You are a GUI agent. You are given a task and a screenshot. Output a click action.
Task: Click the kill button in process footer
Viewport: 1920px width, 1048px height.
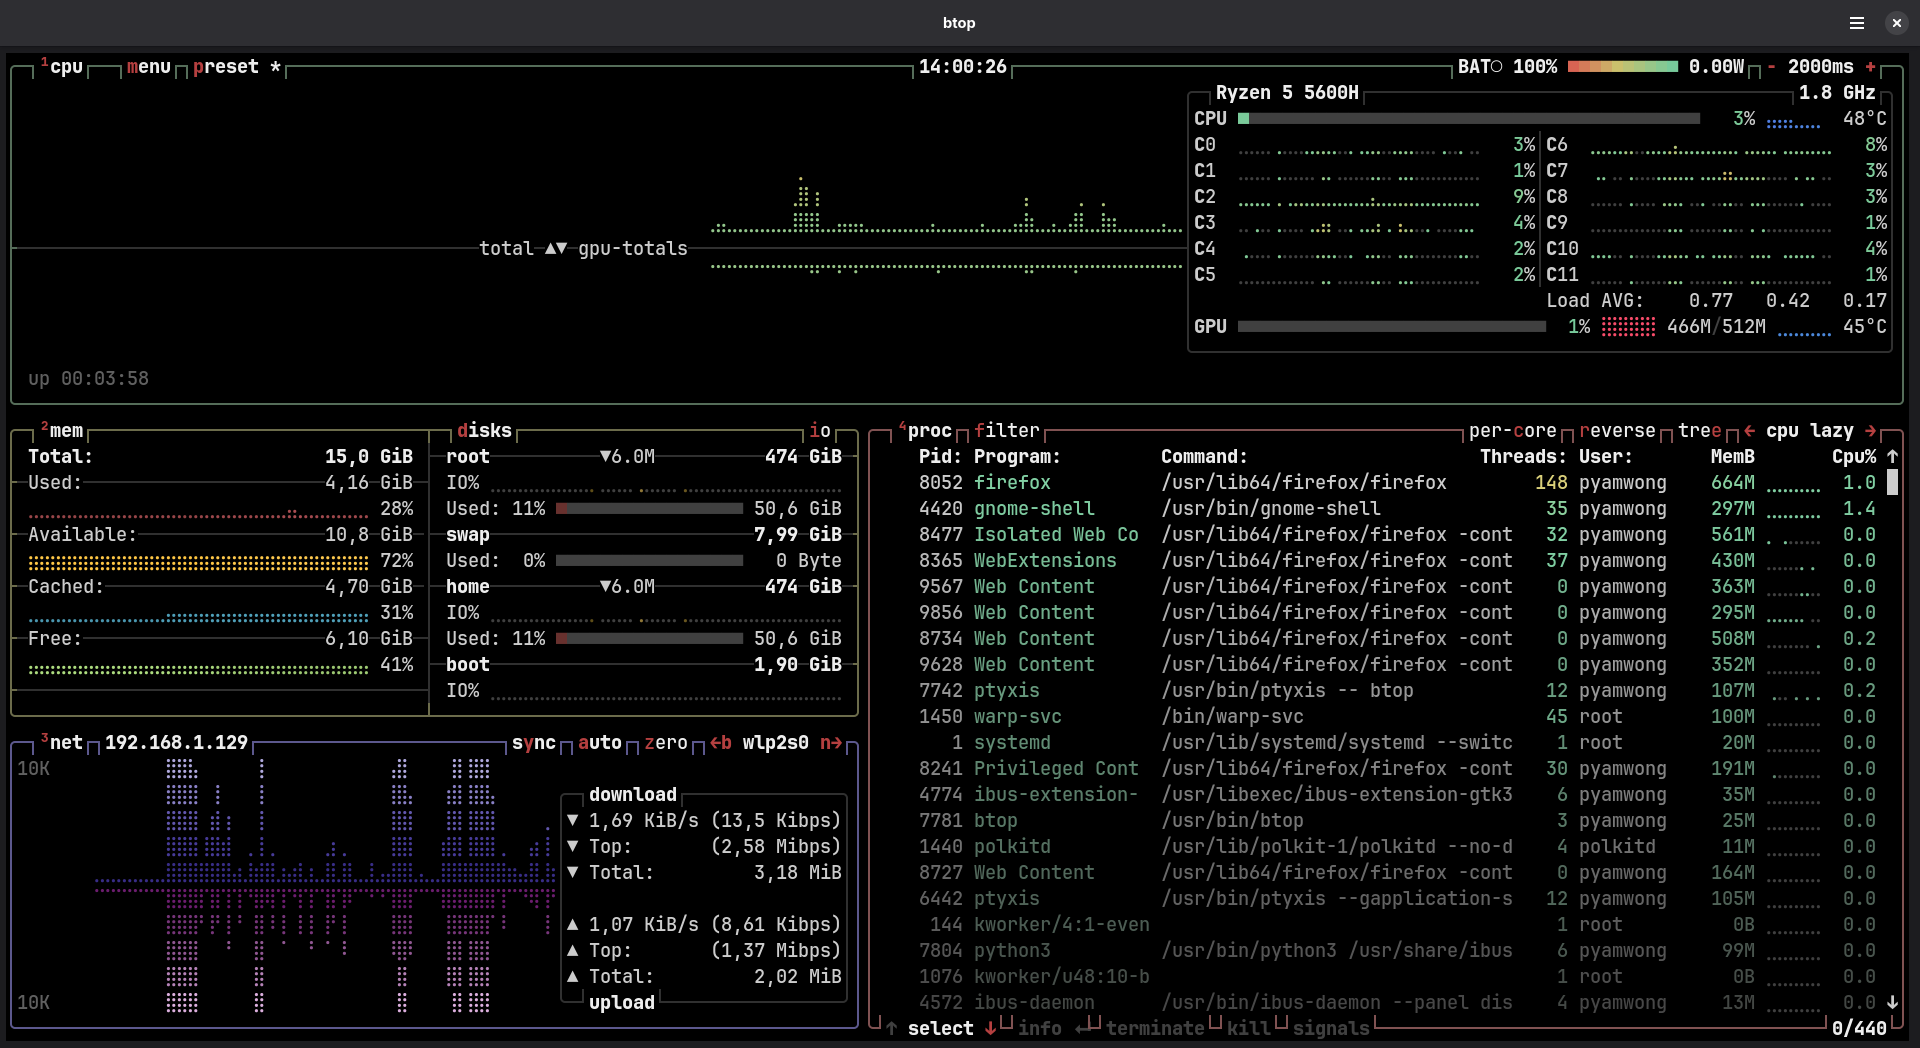(x=1248, y=1028)
